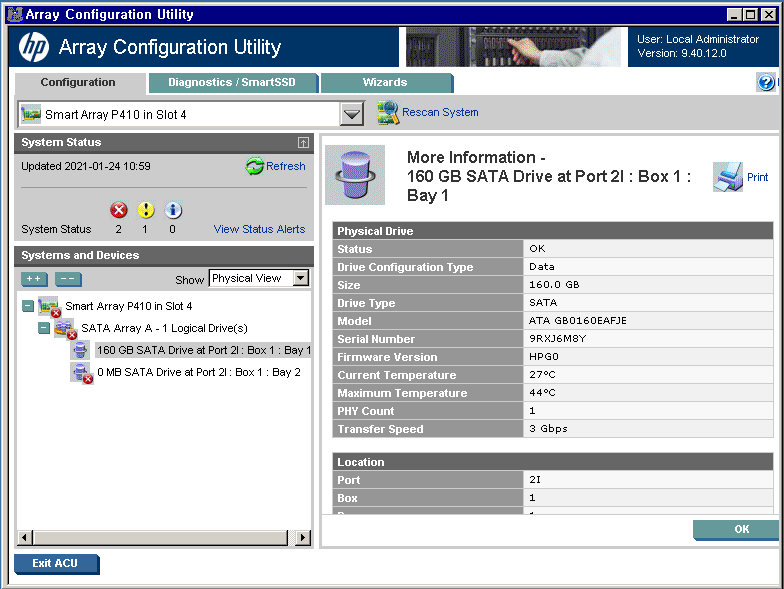Click the tree horizontal scrollbar left arrow
Viewport: 784px width, 589px height.
point(24,538)
